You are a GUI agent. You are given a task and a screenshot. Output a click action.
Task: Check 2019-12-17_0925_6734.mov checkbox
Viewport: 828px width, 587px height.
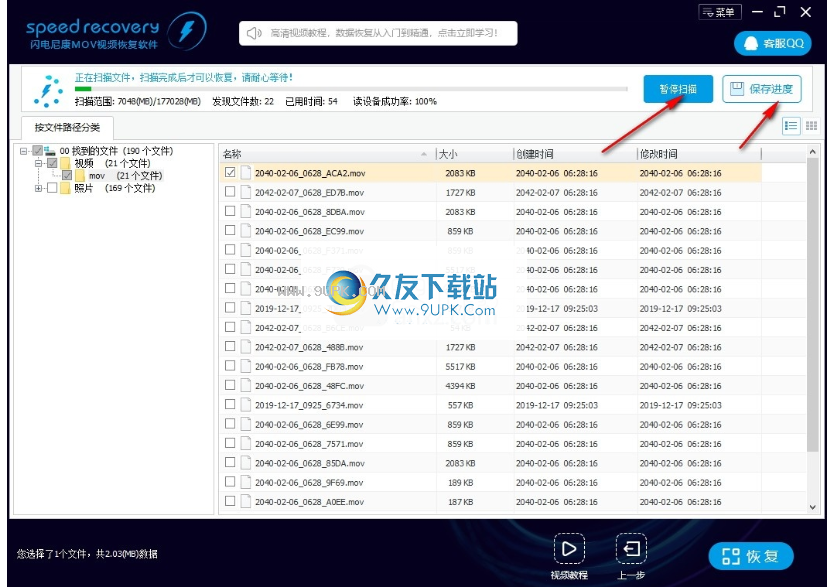230,405
